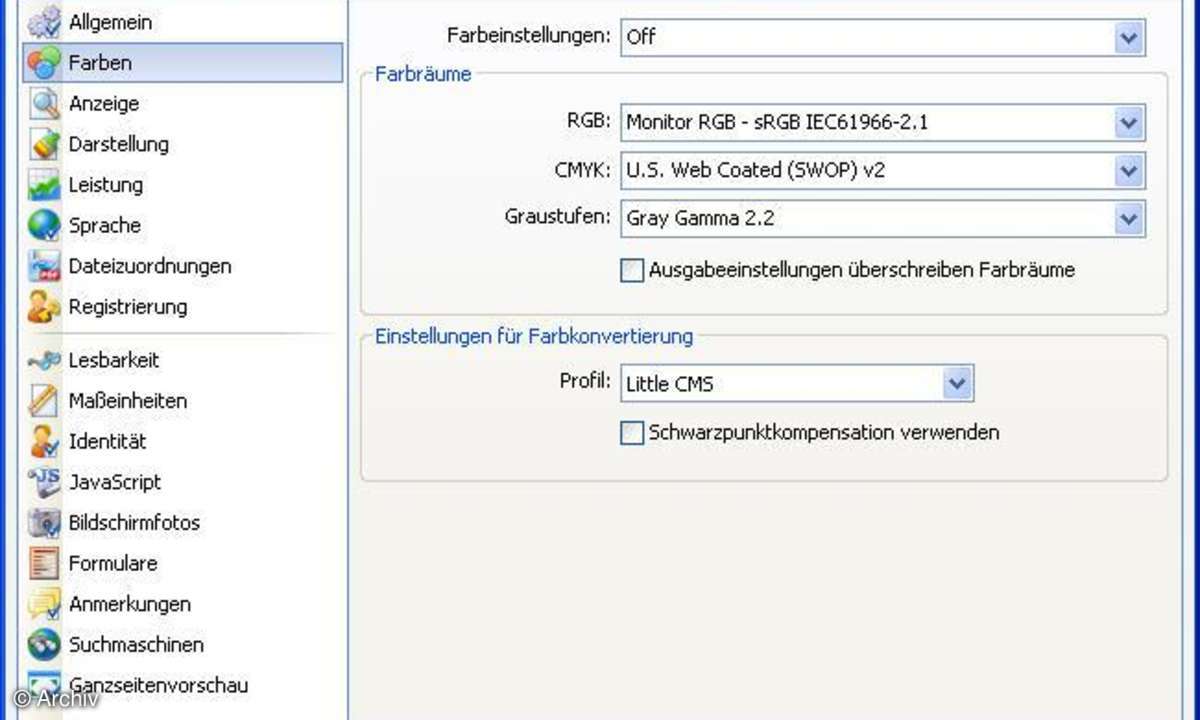Click the Leistung chart icon

[x=44, y=185]
